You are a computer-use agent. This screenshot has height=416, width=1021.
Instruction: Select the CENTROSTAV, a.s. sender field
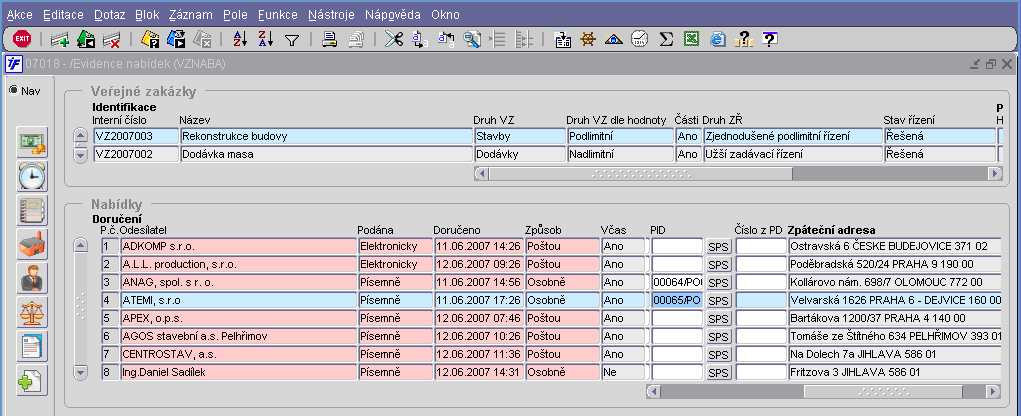click(x=238, y=354)
